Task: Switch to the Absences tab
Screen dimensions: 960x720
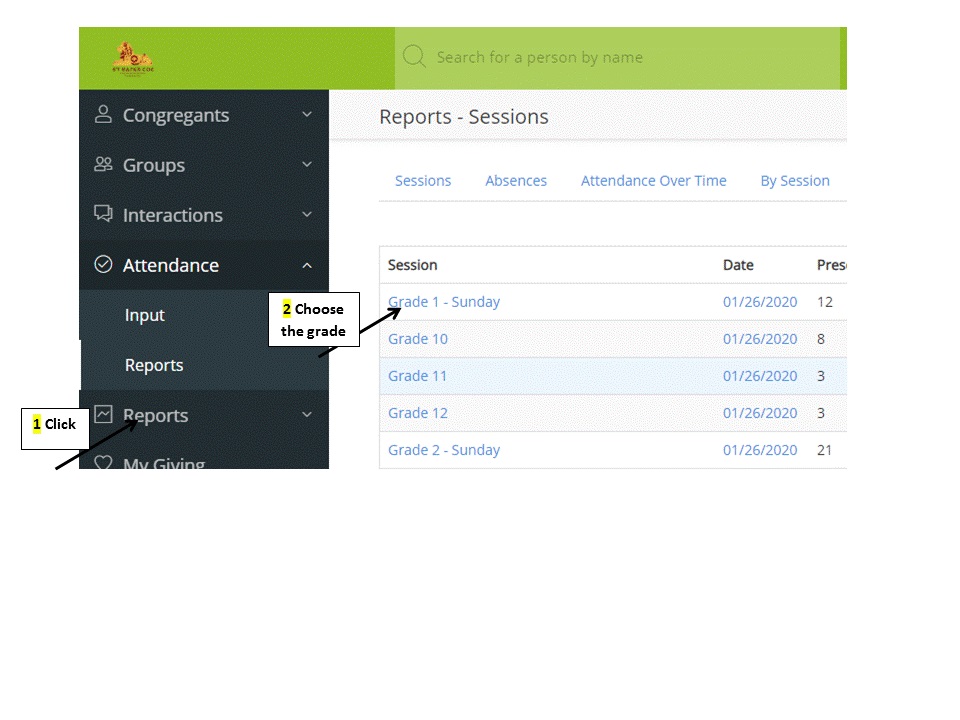Action: 516,181
